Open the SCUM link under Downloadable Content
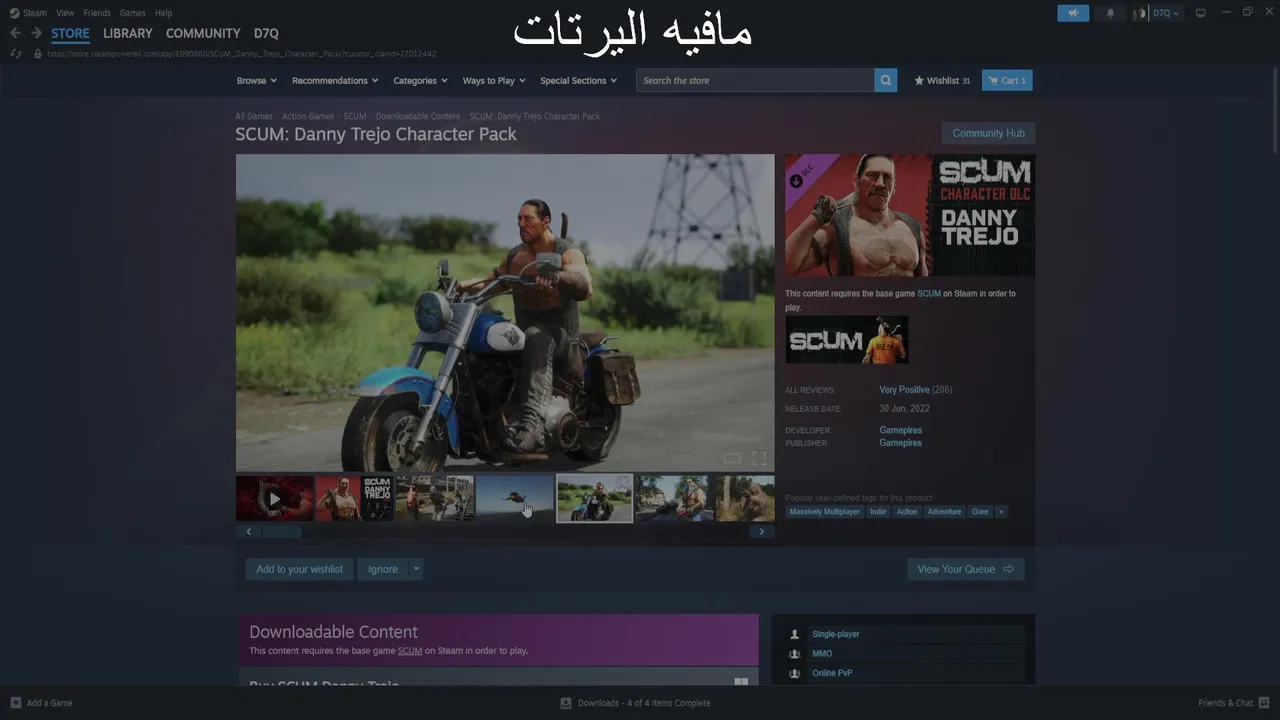 (410, 651)
